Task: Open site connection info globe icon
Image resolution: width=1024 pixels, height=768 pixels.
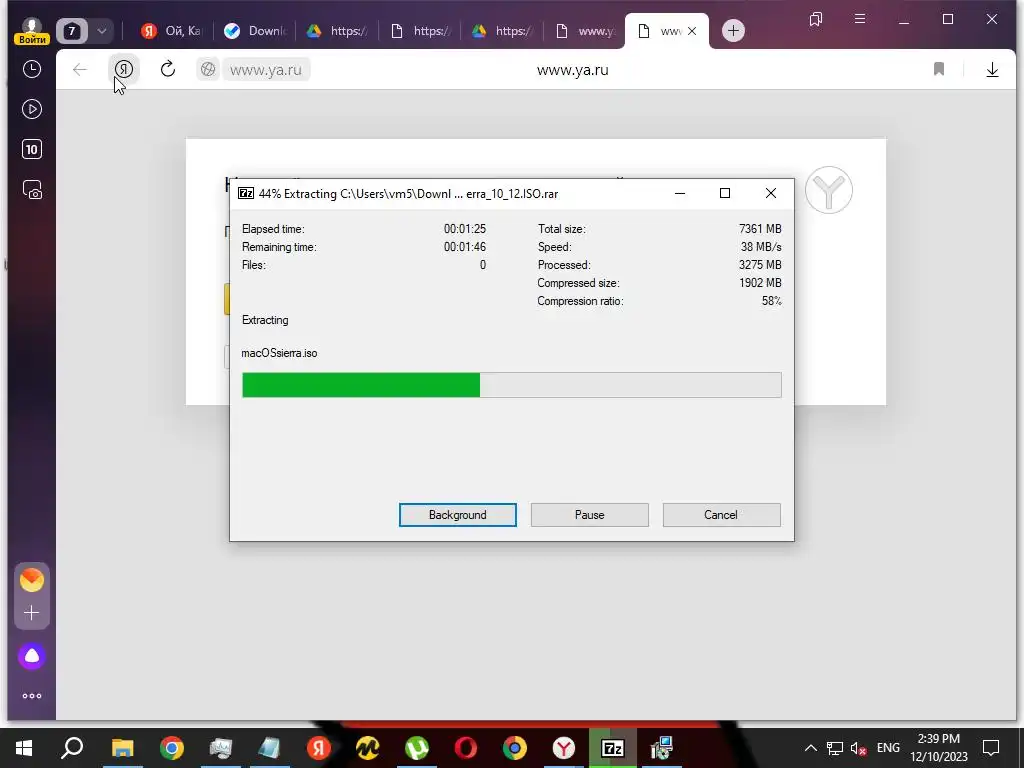Action: pos(208,69)
